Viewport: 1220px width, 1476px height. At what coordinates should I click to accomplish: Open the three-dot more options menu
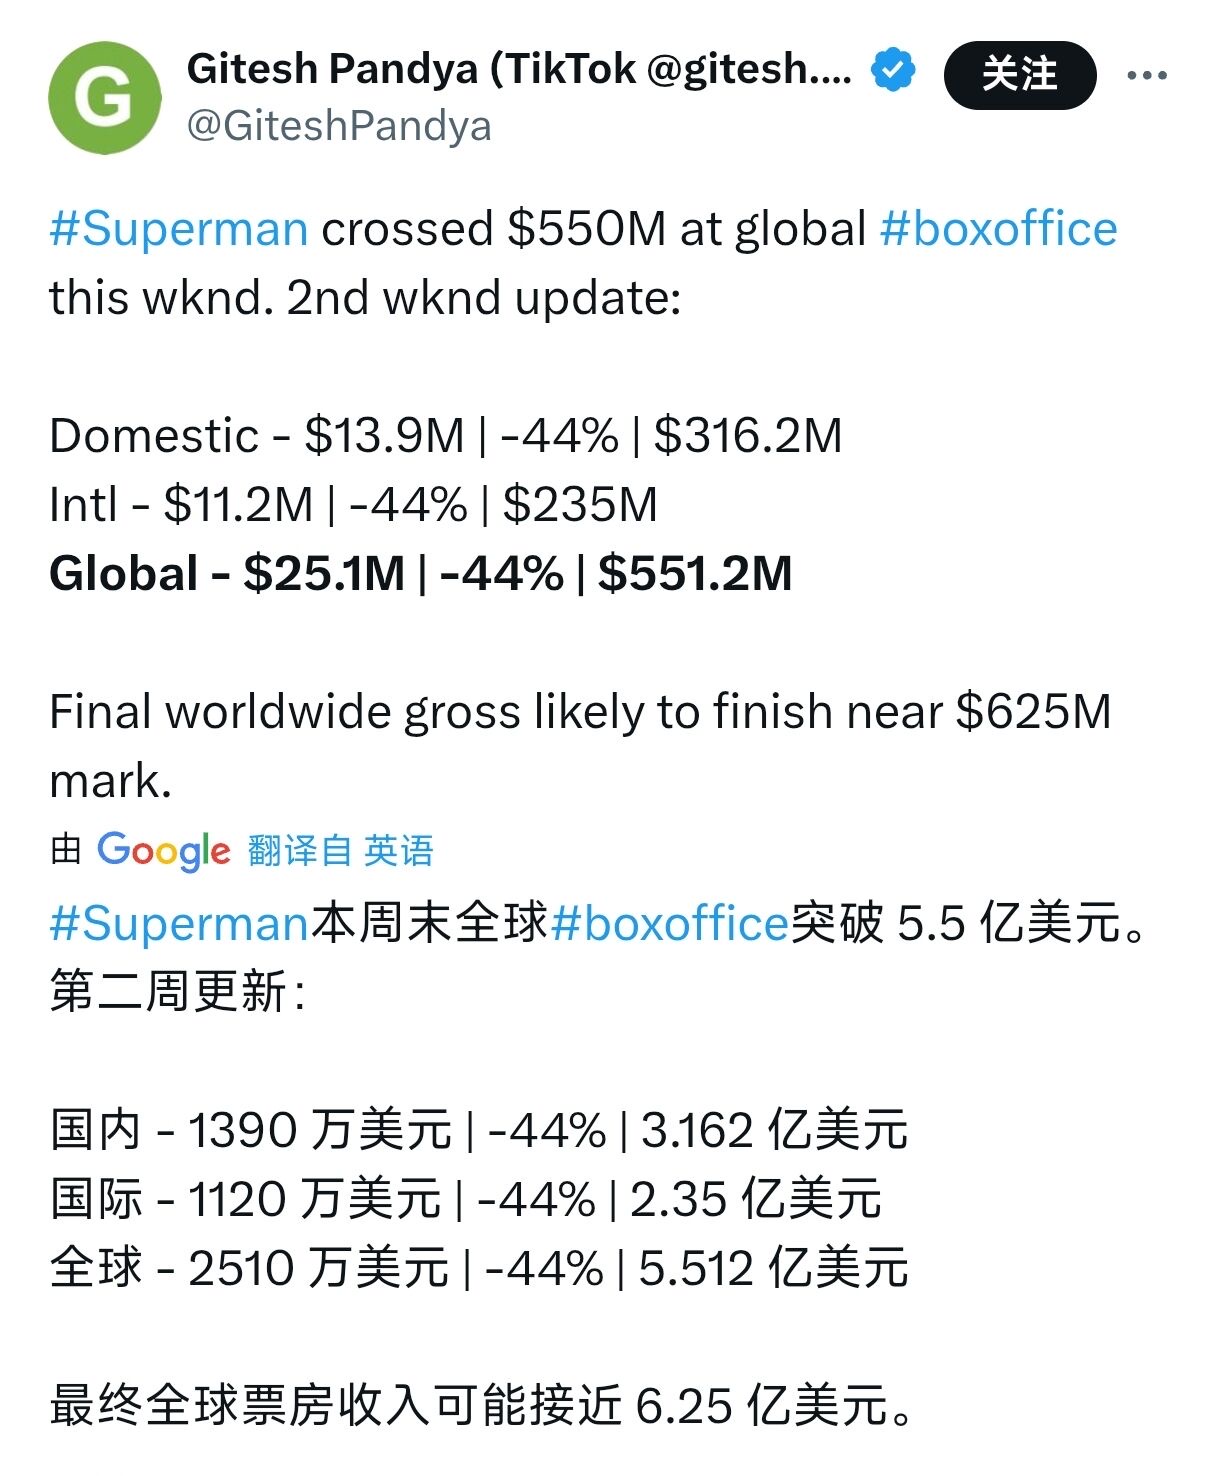pyautogui.click(x=1147, y=75)
